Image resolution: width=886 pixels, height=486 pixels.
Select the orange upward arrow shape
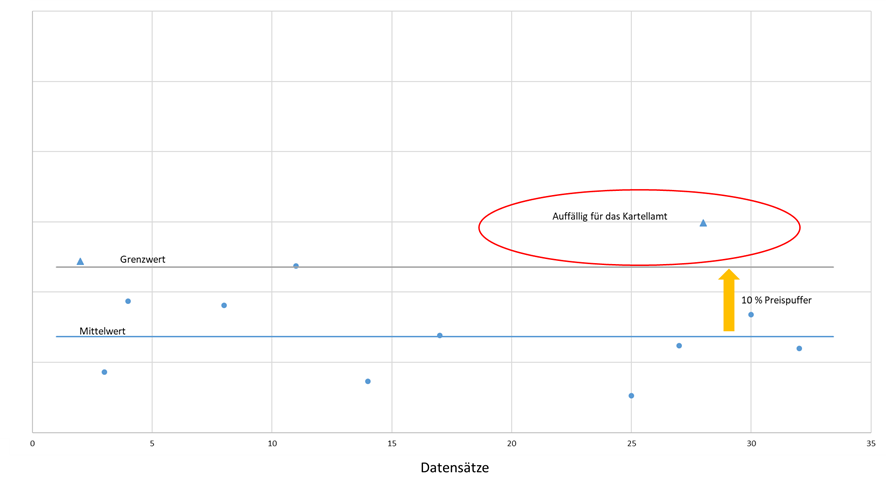click(729, 300)
